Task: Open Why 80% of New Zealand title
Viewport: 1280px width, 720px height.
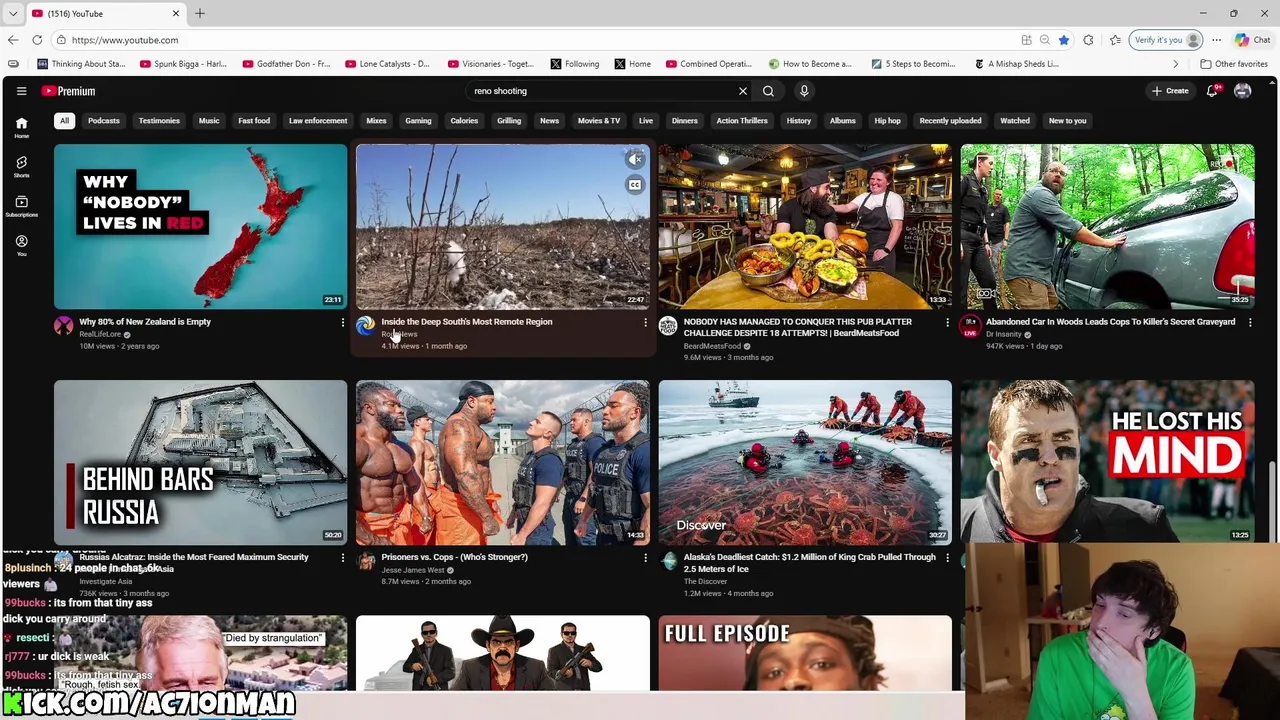Action: pos(145,322)
